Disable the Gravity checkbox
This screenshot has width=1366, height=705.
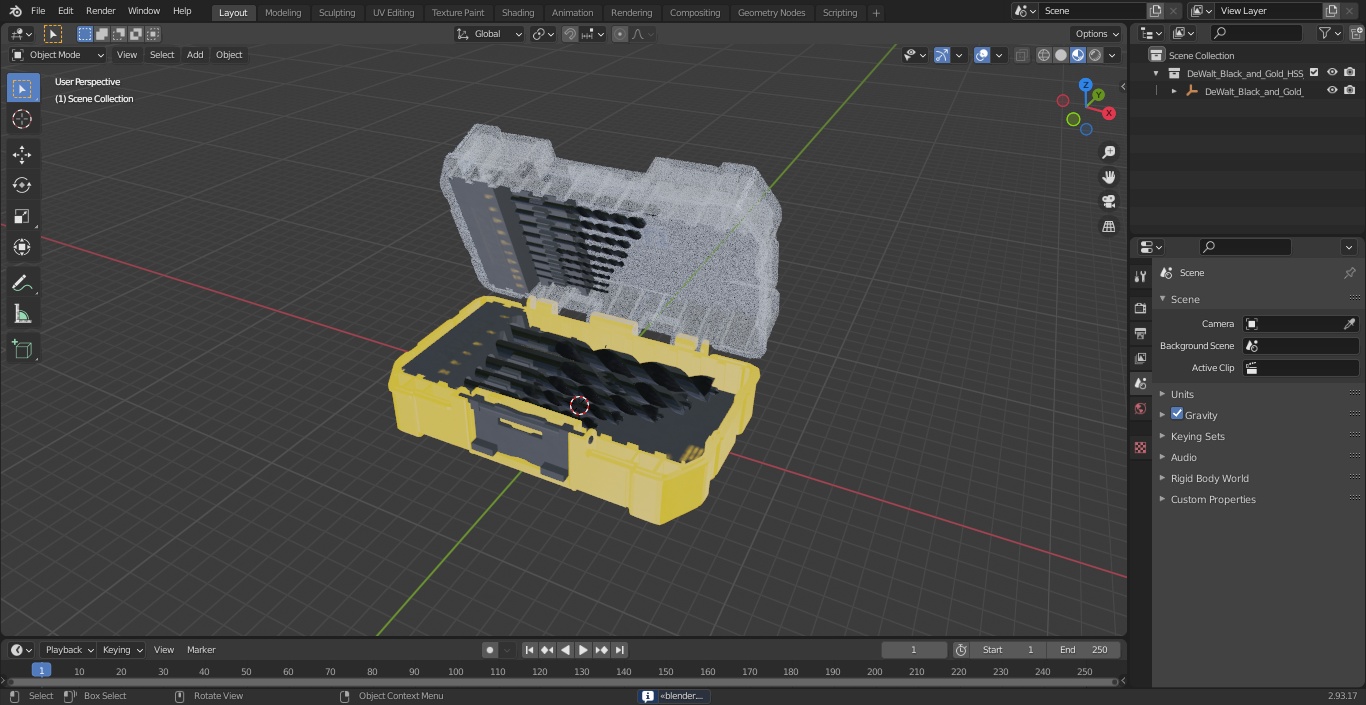click(1177, 414)
